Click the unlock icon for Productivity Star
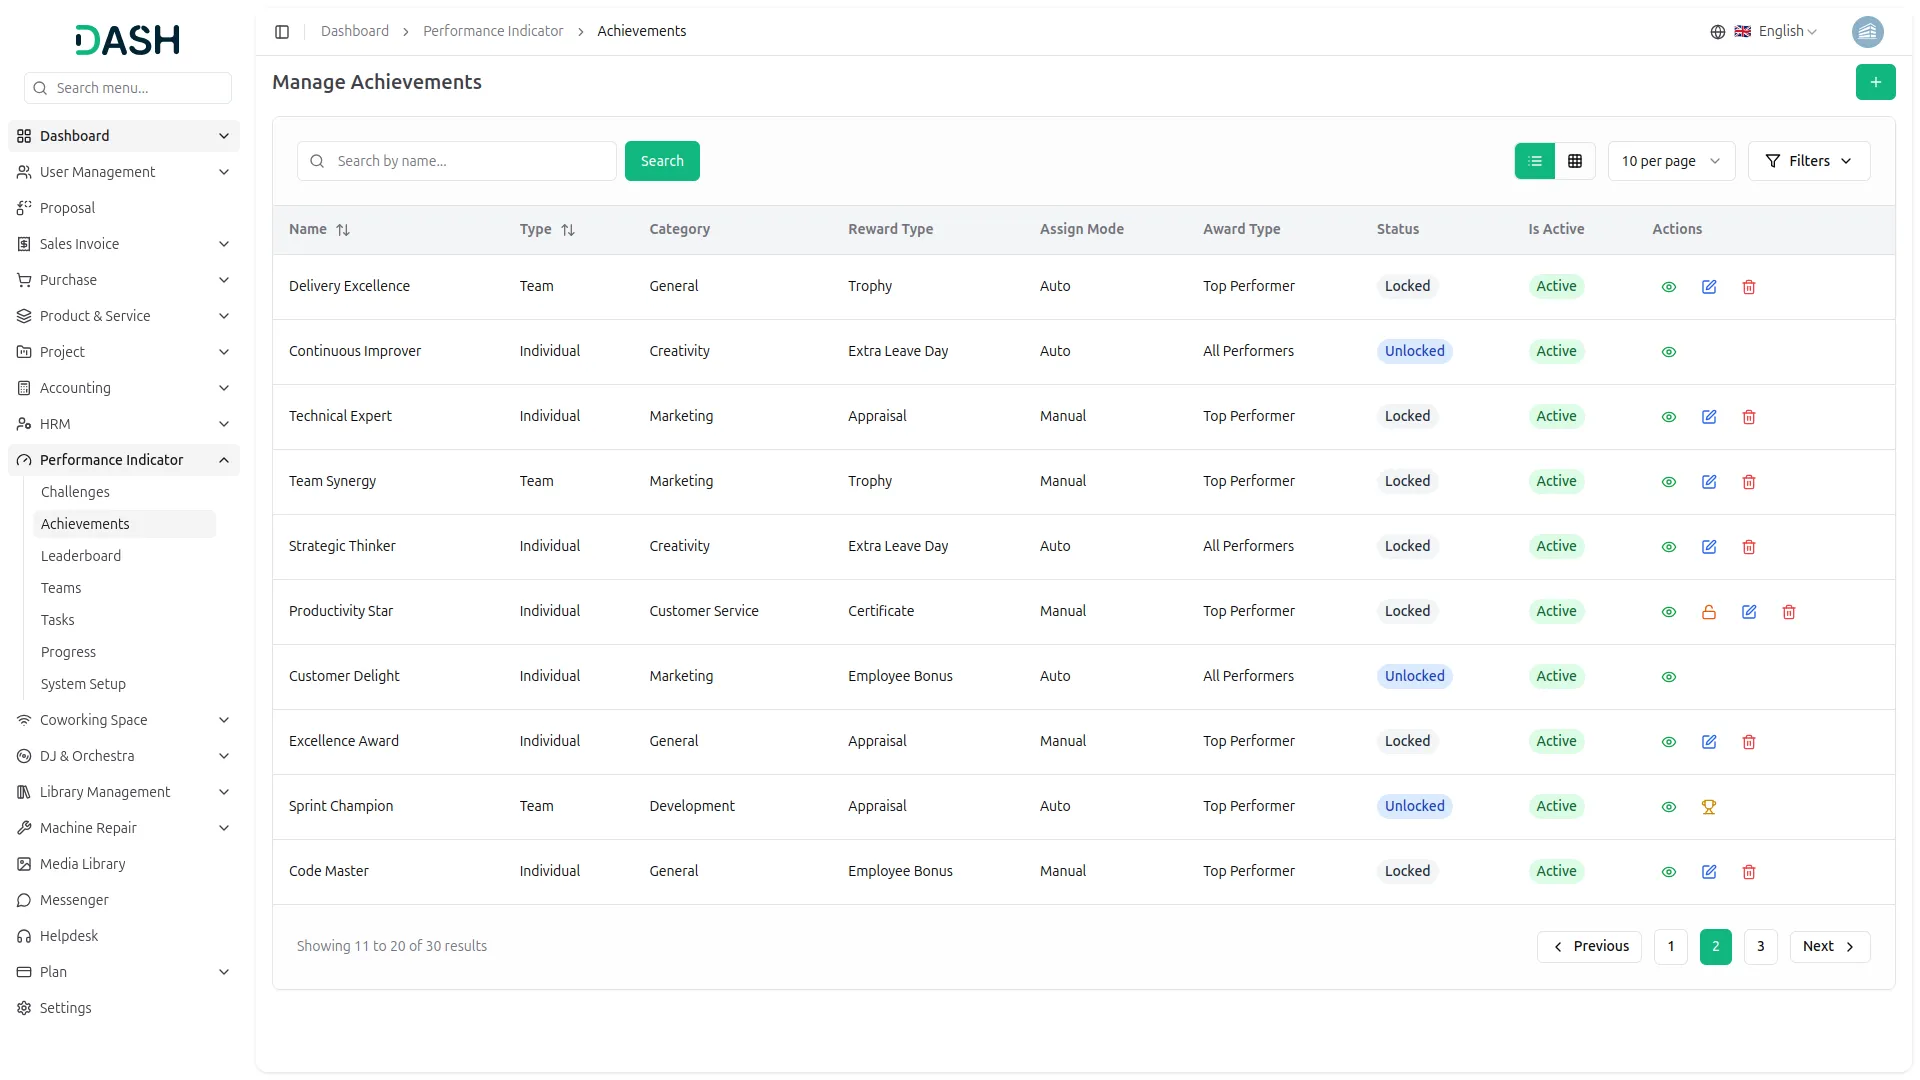 coord(1709,612)
